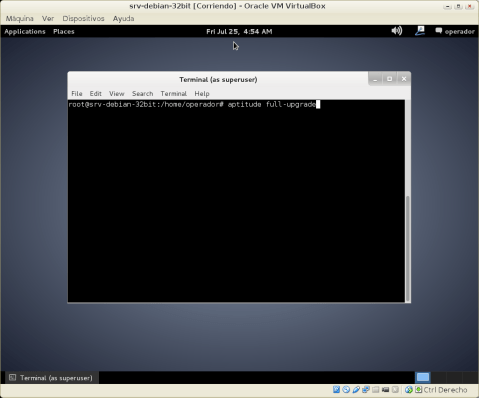This screenshot has width=479, height=398.
Task: Close the Oracle VM VirtualBox window
Action: coord(469,6)
